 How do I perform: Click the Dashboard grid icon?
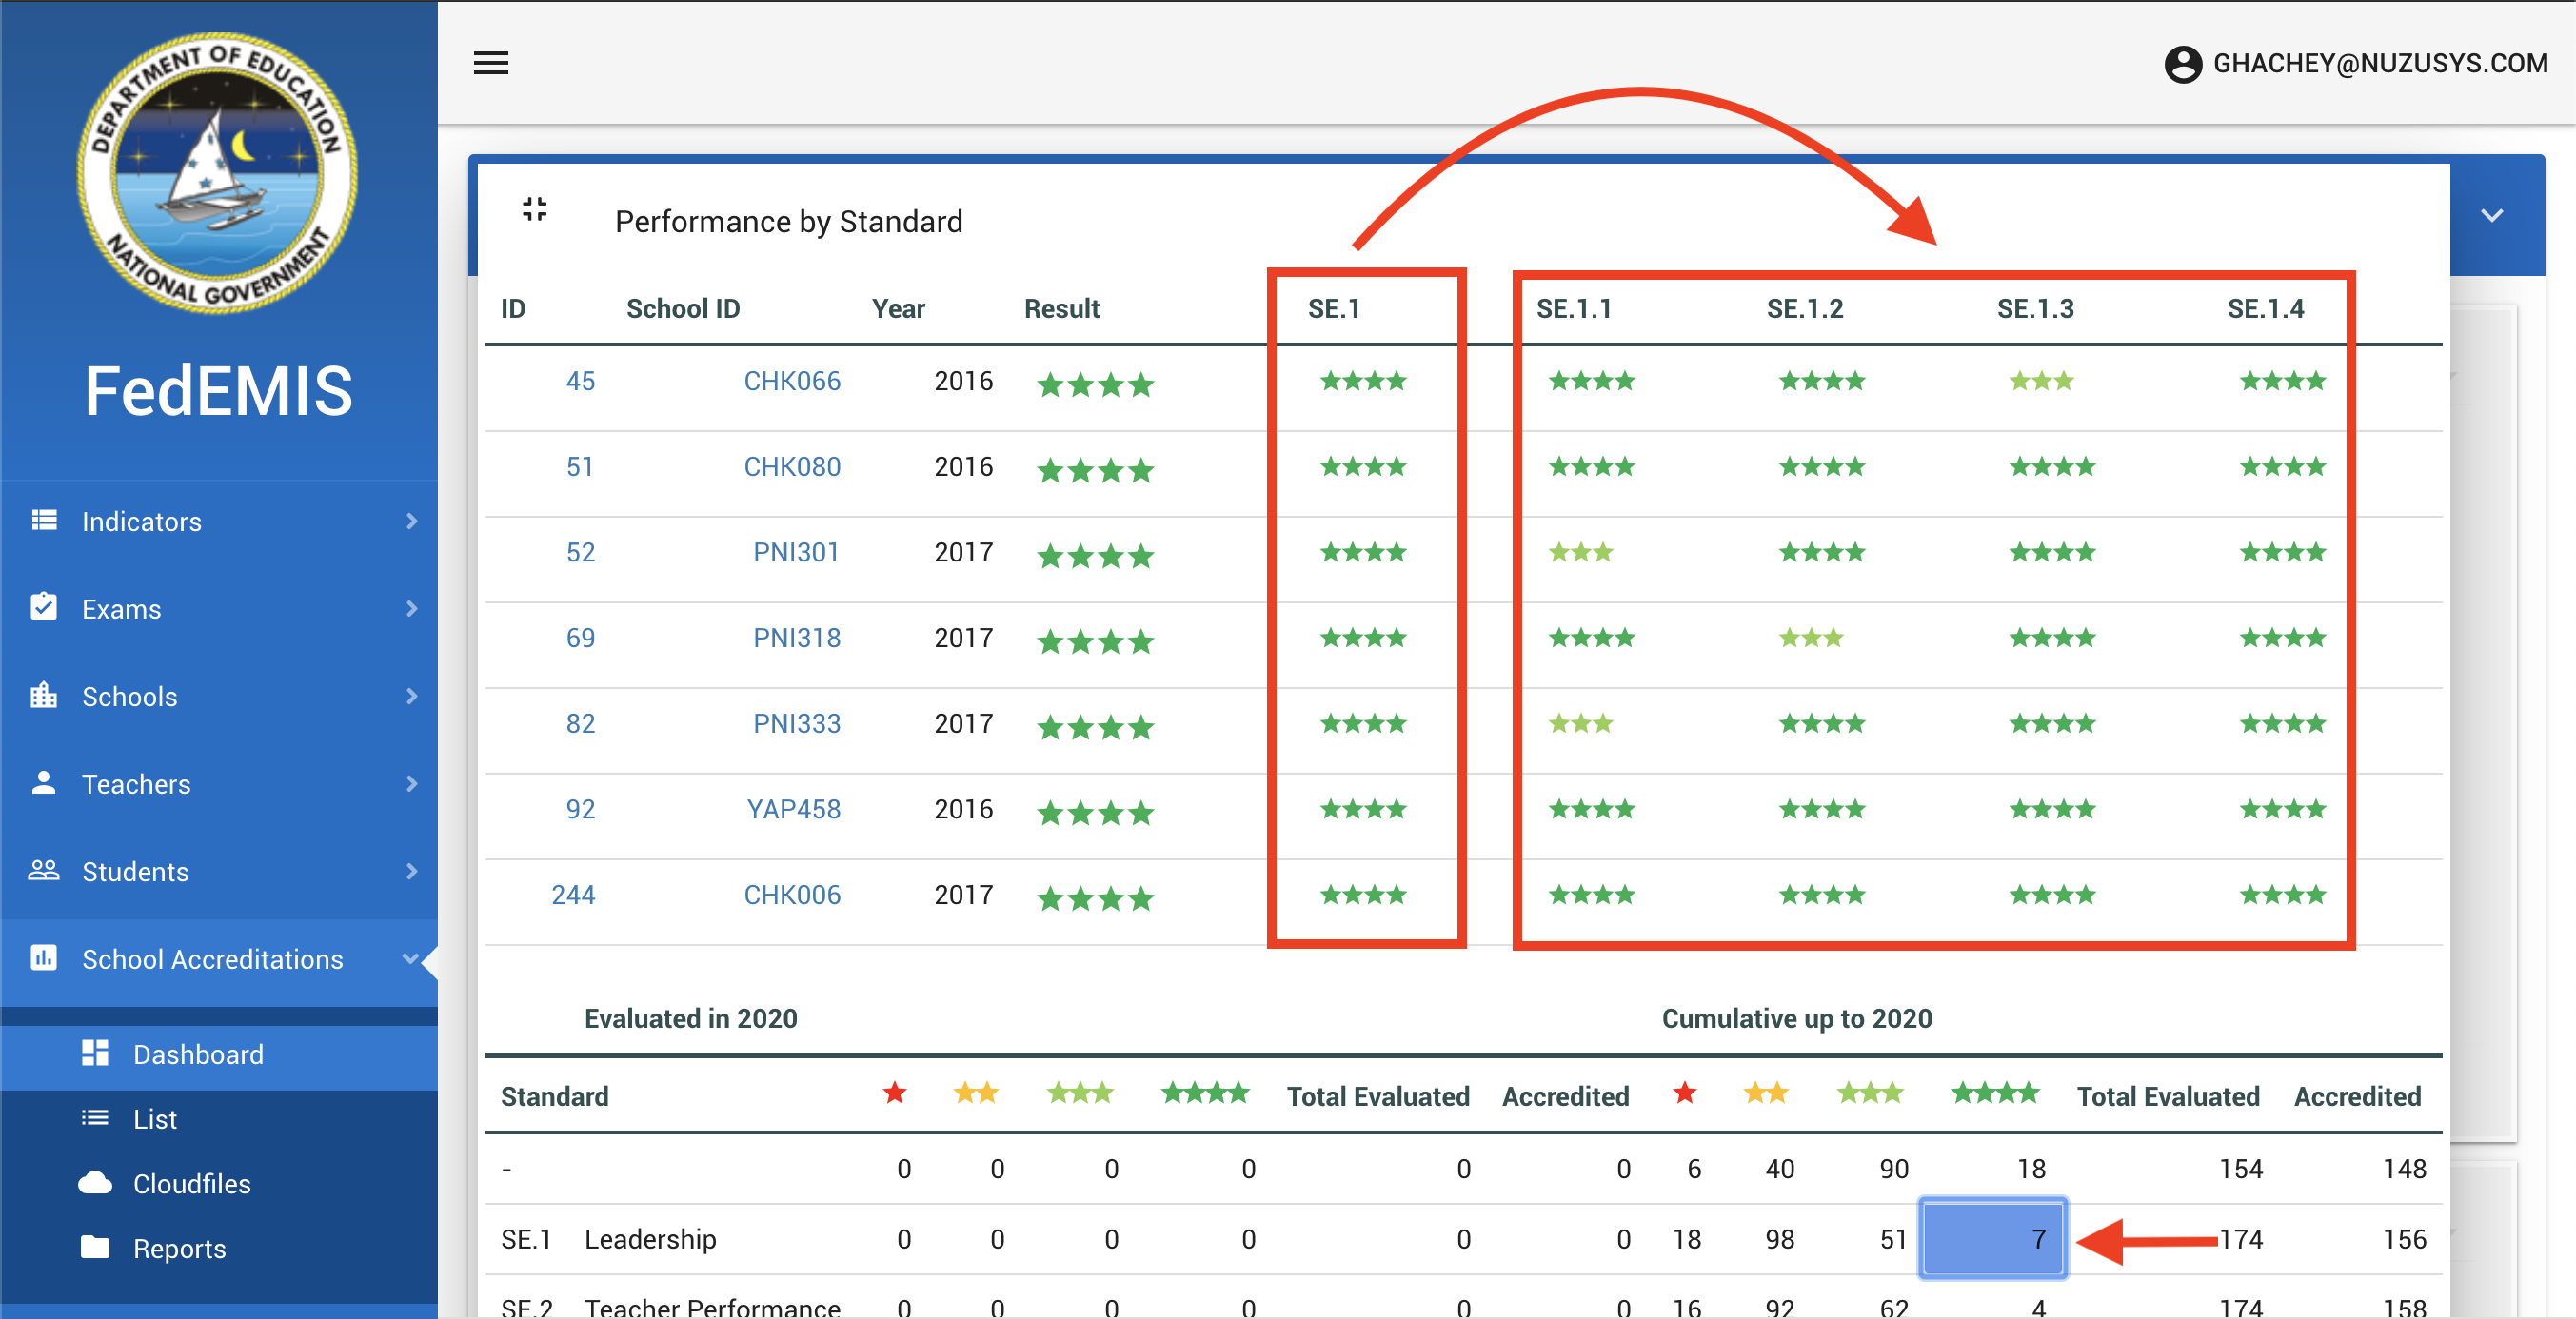point(95,1053)
